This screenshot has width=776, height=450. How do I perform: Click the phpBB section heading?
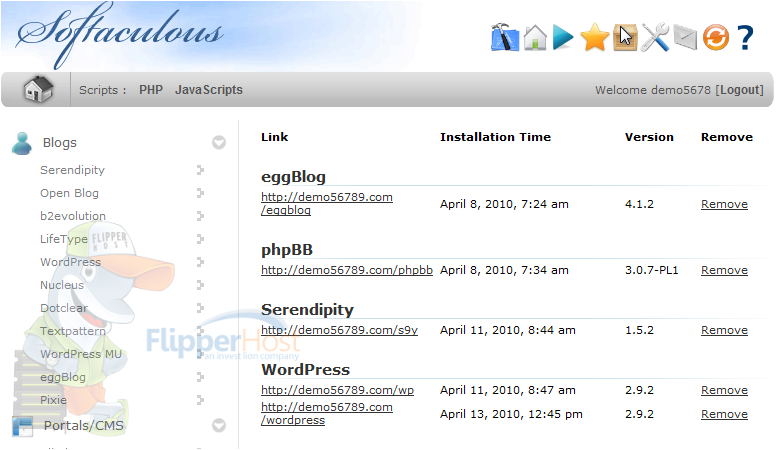click(287, 250)
